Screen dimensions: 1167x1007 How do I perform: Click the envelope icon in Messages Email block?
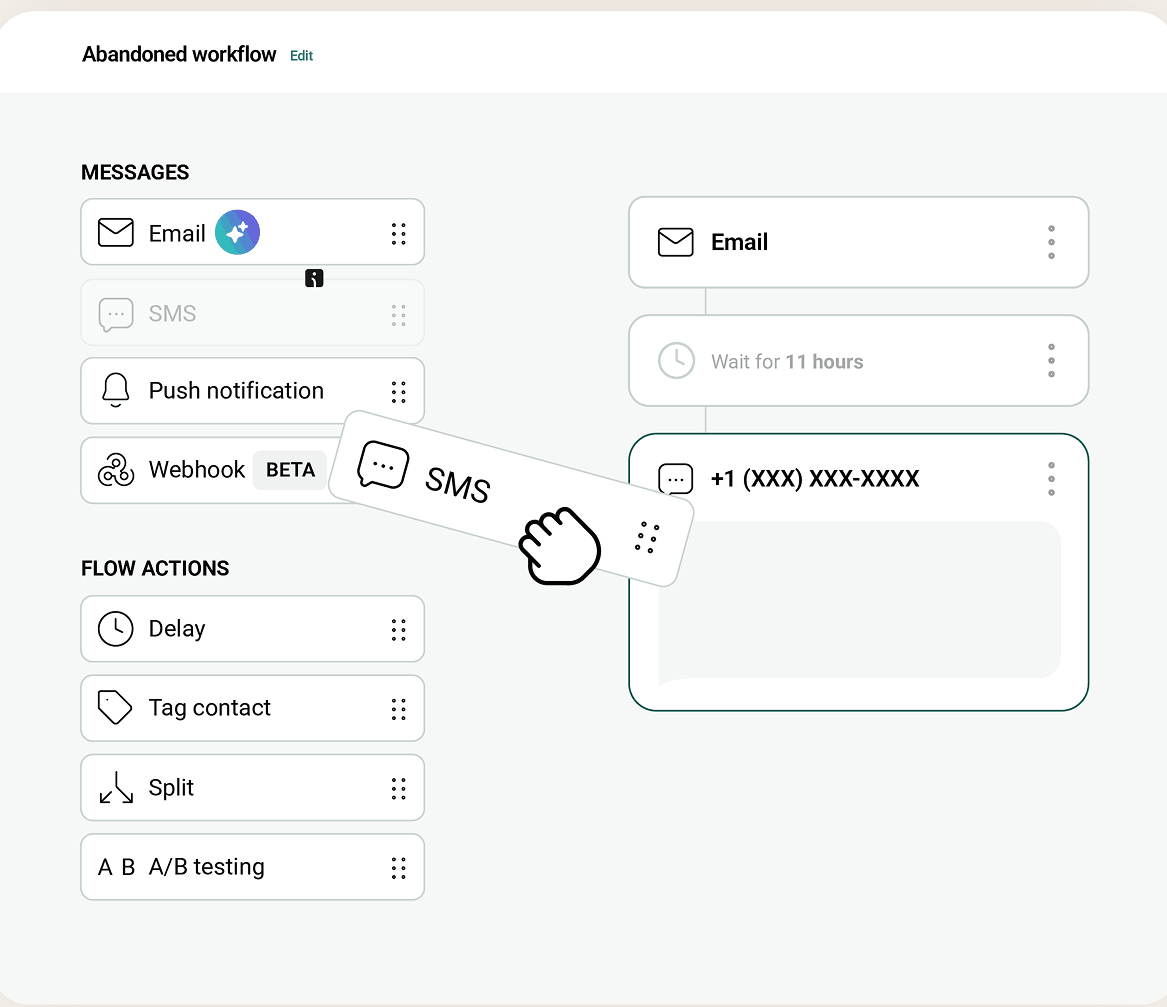[x=115, y=232]
